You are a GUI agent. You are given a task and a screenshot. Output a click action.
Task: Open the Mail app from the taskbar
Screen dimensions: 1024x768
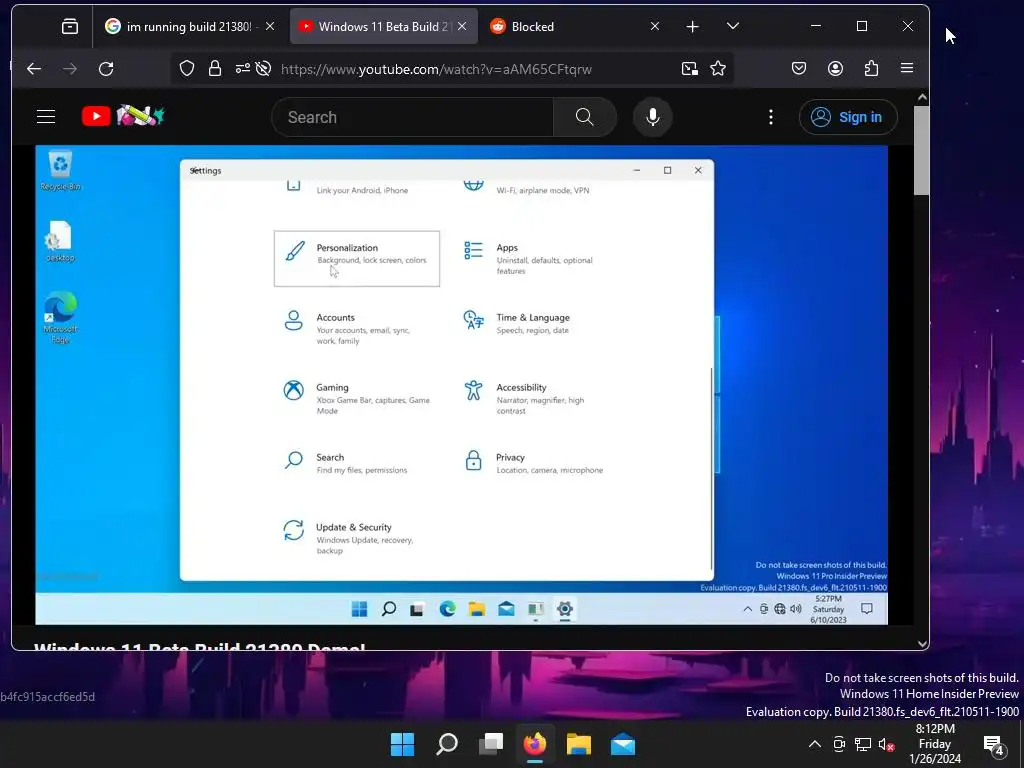pyautogui.click(x=623, y=744)
